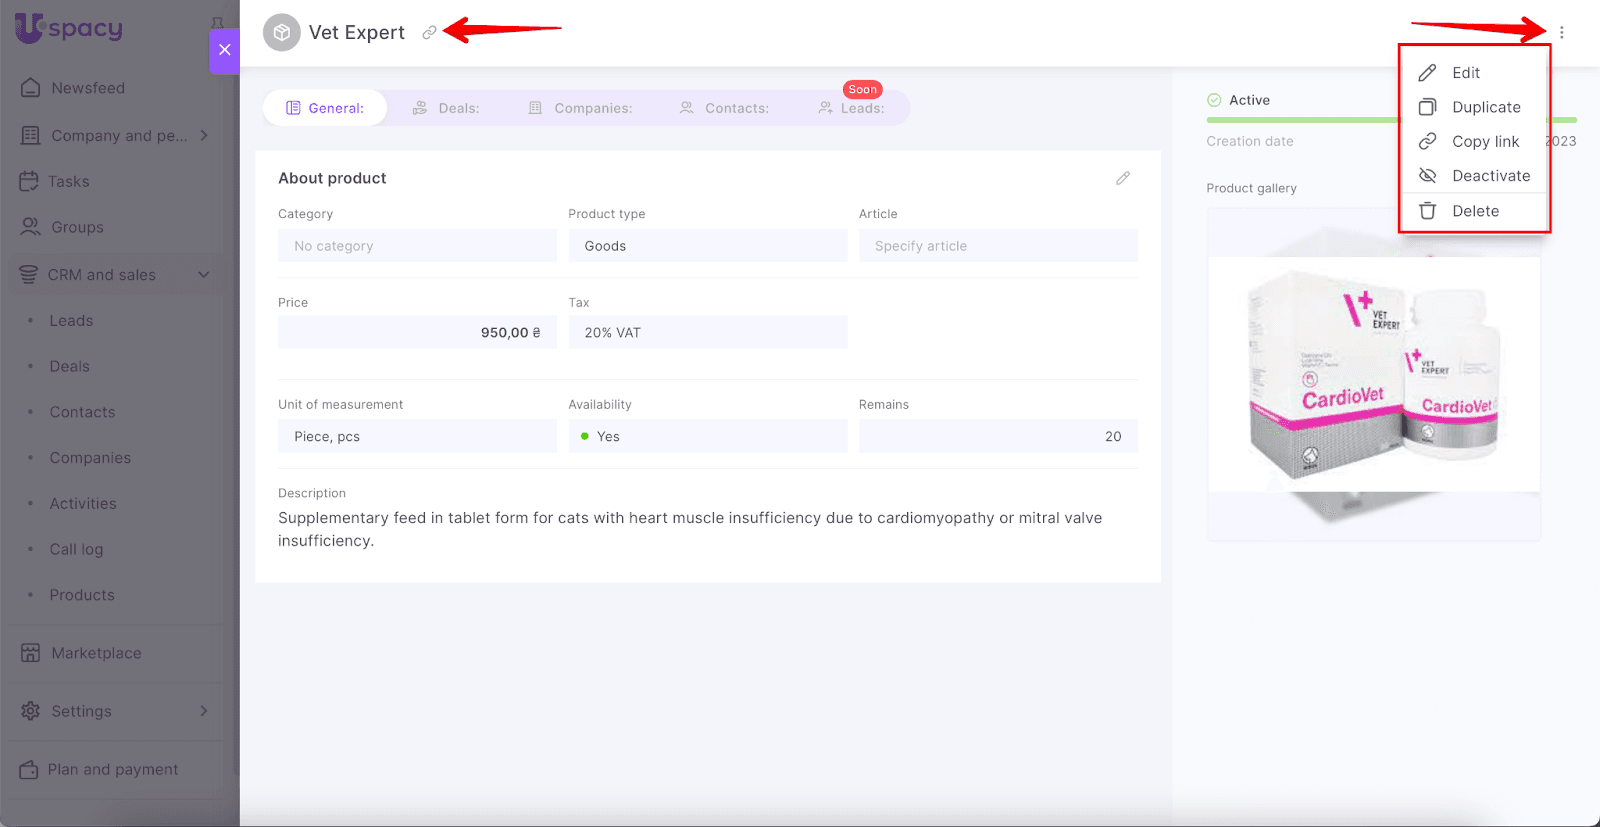Collapse the CRM and sales section

(204, 275)
